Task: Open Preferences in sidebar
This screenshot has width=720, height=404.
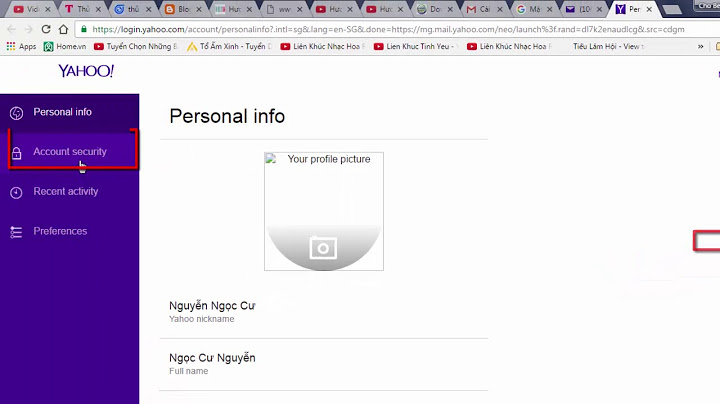Action: coord(69,231)
